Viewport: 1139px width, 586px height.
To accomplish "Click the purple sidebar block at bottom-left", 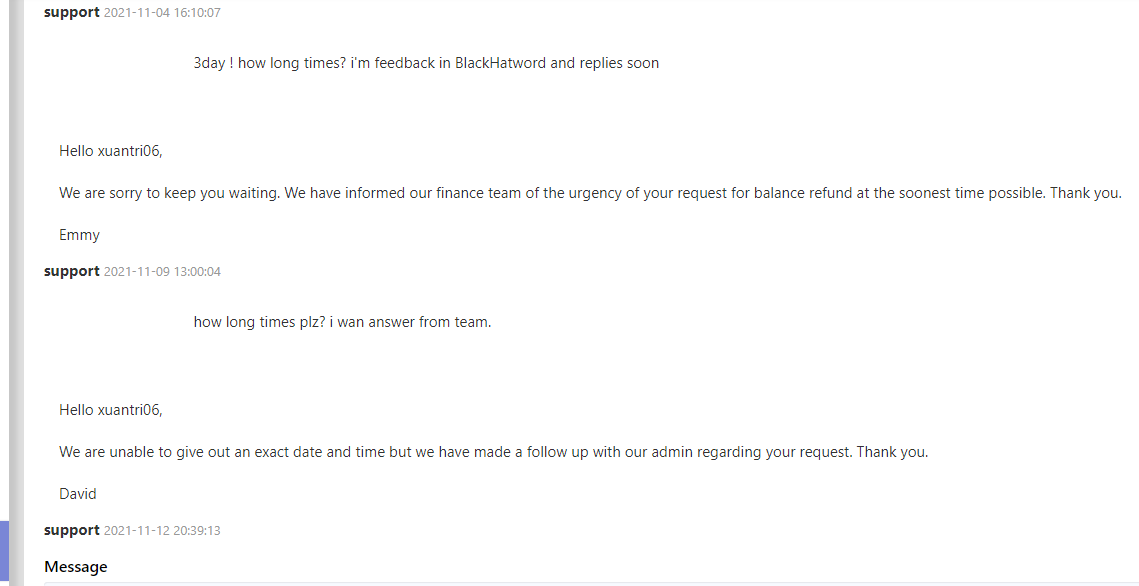I will (x=4, y=553).
